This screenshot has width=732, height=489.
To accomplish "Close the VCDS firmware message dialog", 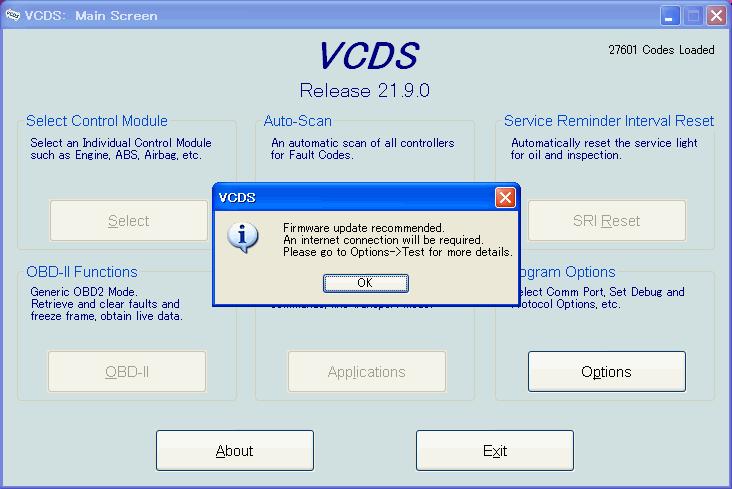I will click(x=505, y=198).
